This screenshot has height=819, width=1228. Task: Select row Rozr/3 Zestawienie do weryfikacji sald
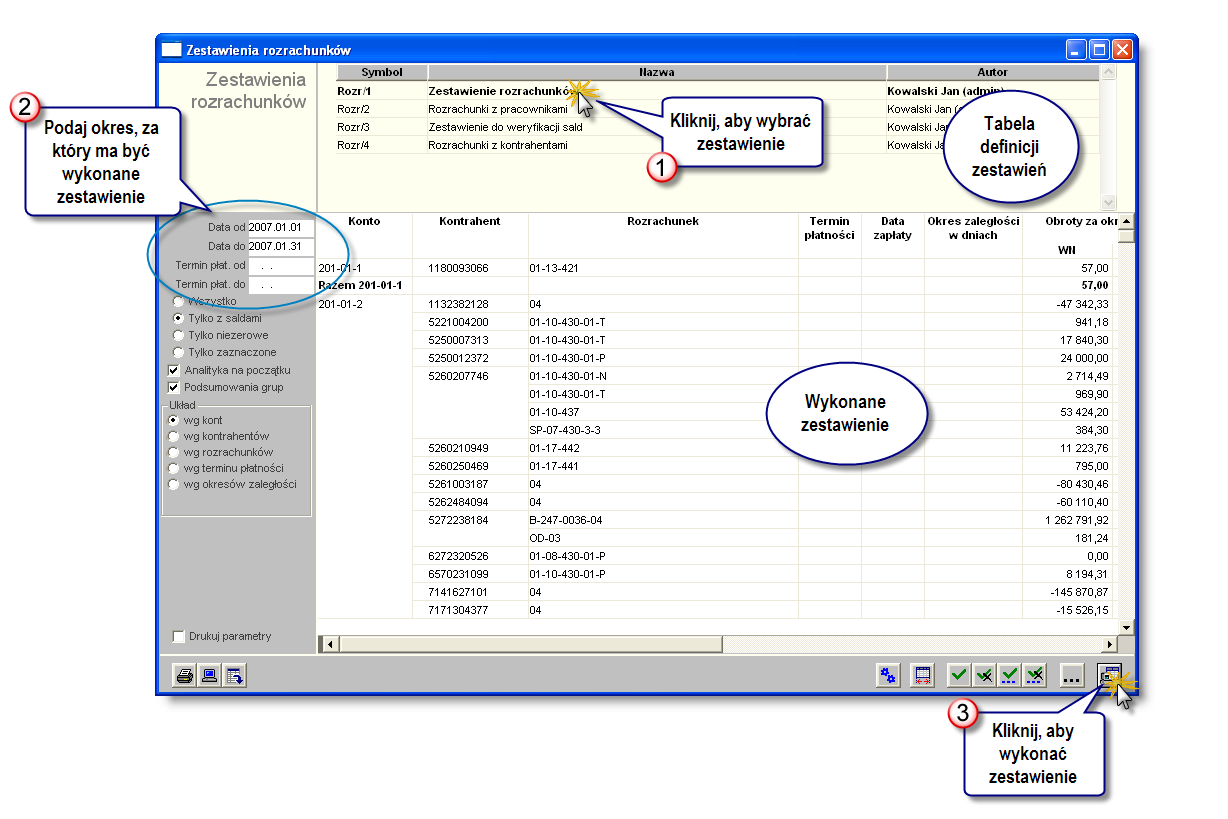716,127
